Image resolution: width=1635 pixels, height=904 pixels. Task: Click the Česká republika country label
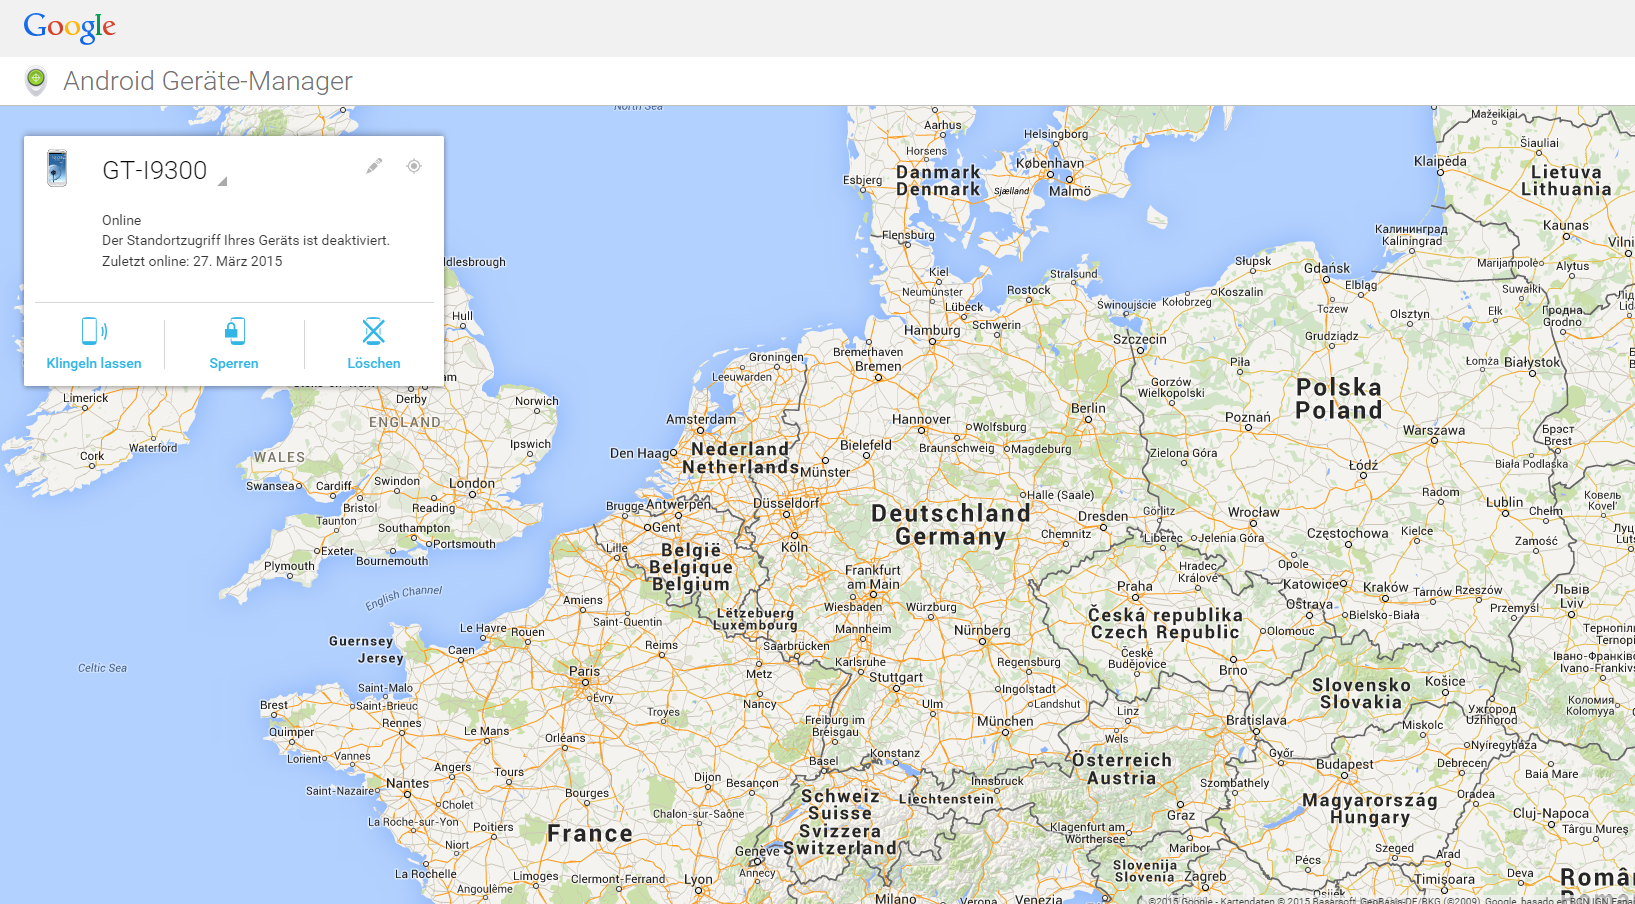1165,623
